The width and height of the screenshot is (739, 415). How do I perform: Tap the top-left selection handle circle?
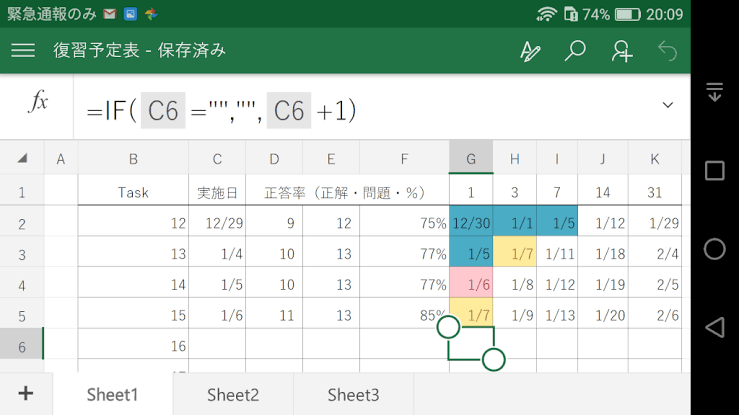[448, 327]
